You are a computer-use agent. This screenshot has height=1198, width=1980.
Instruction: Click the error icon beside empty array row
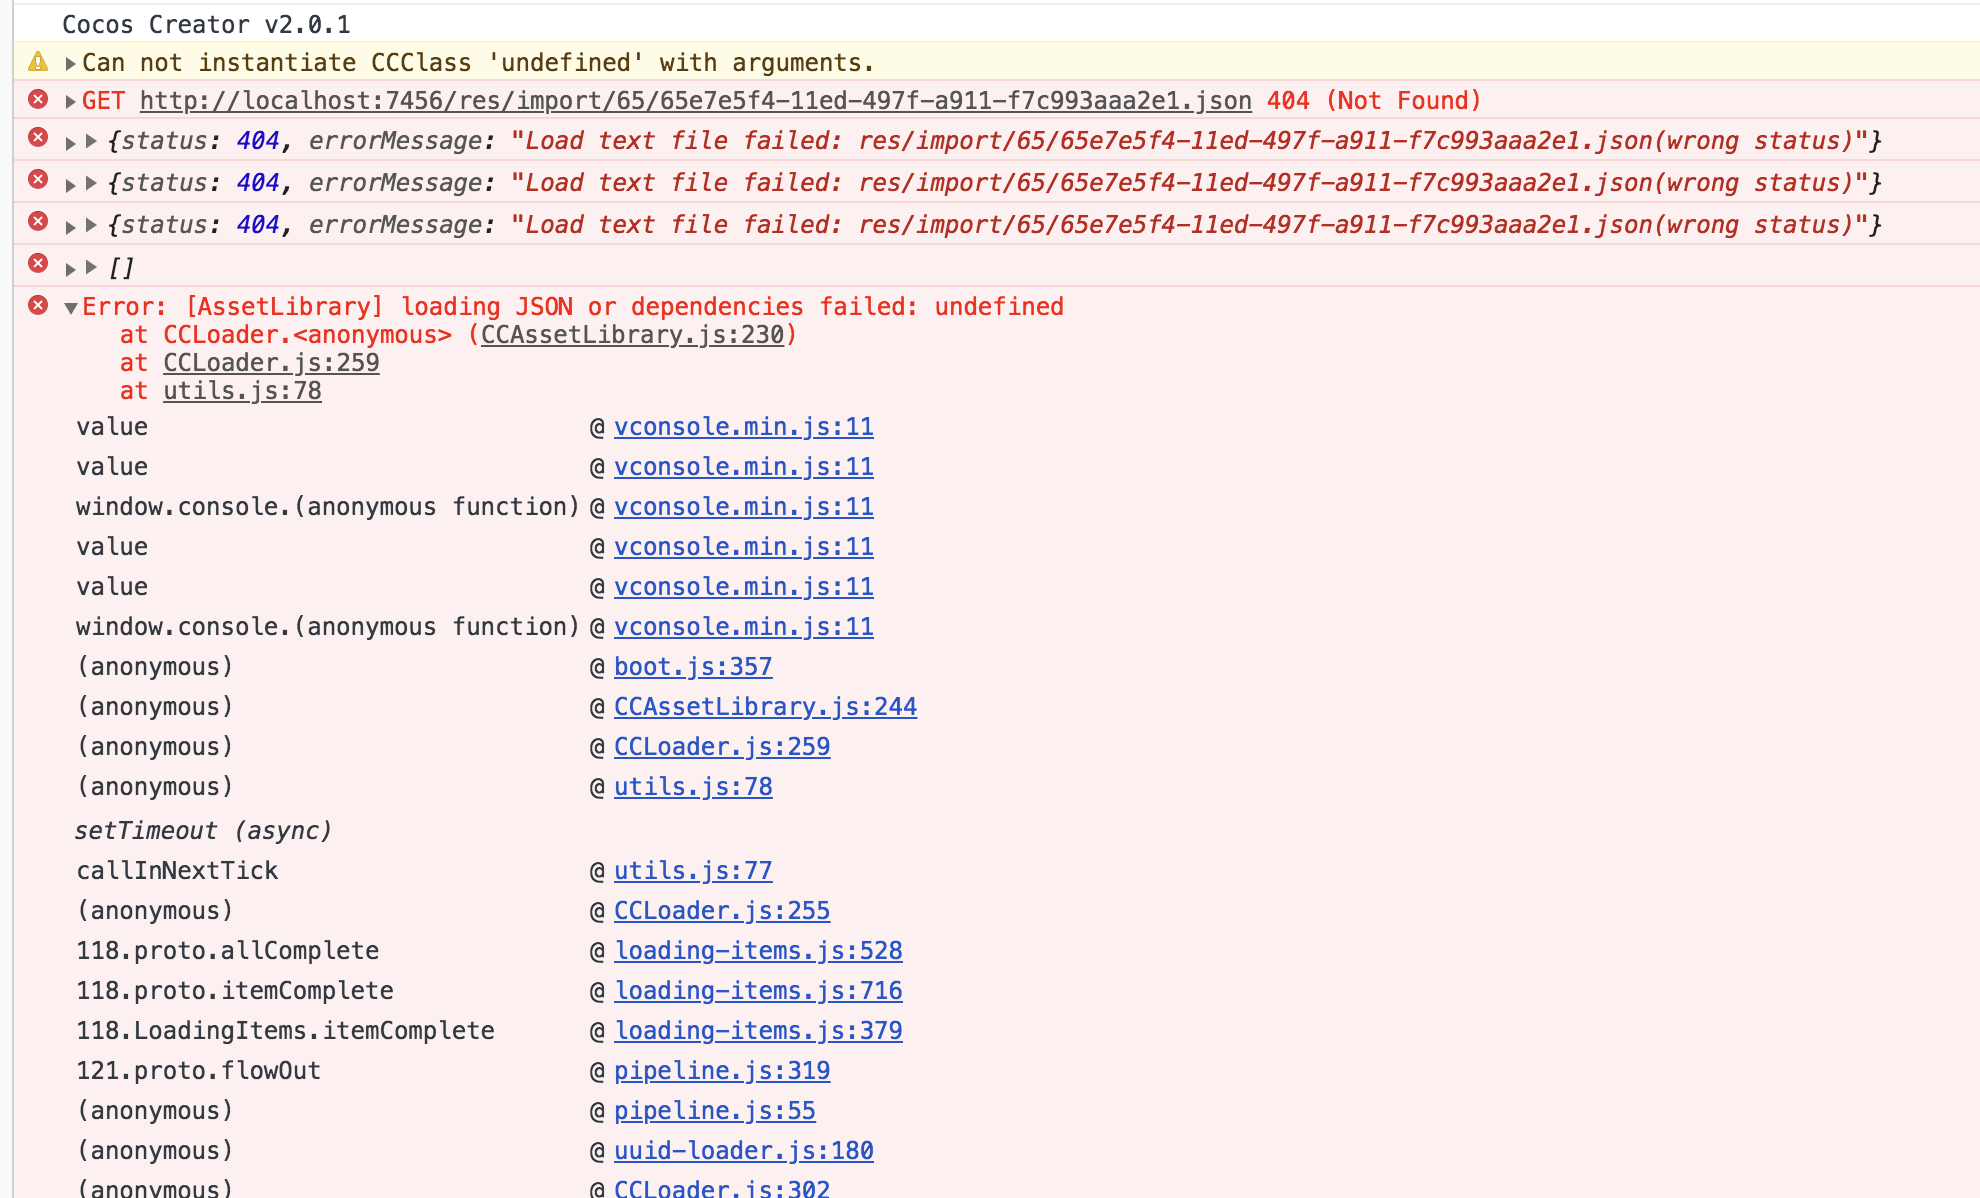coord(38,263)
